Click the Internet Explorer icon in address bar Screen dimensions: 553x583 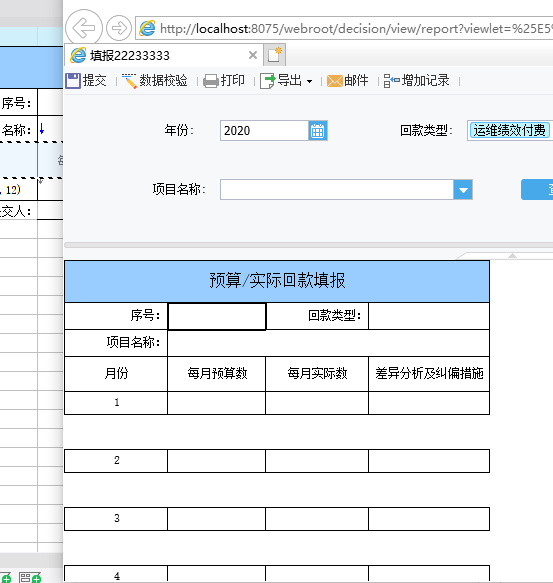(147, 28)
